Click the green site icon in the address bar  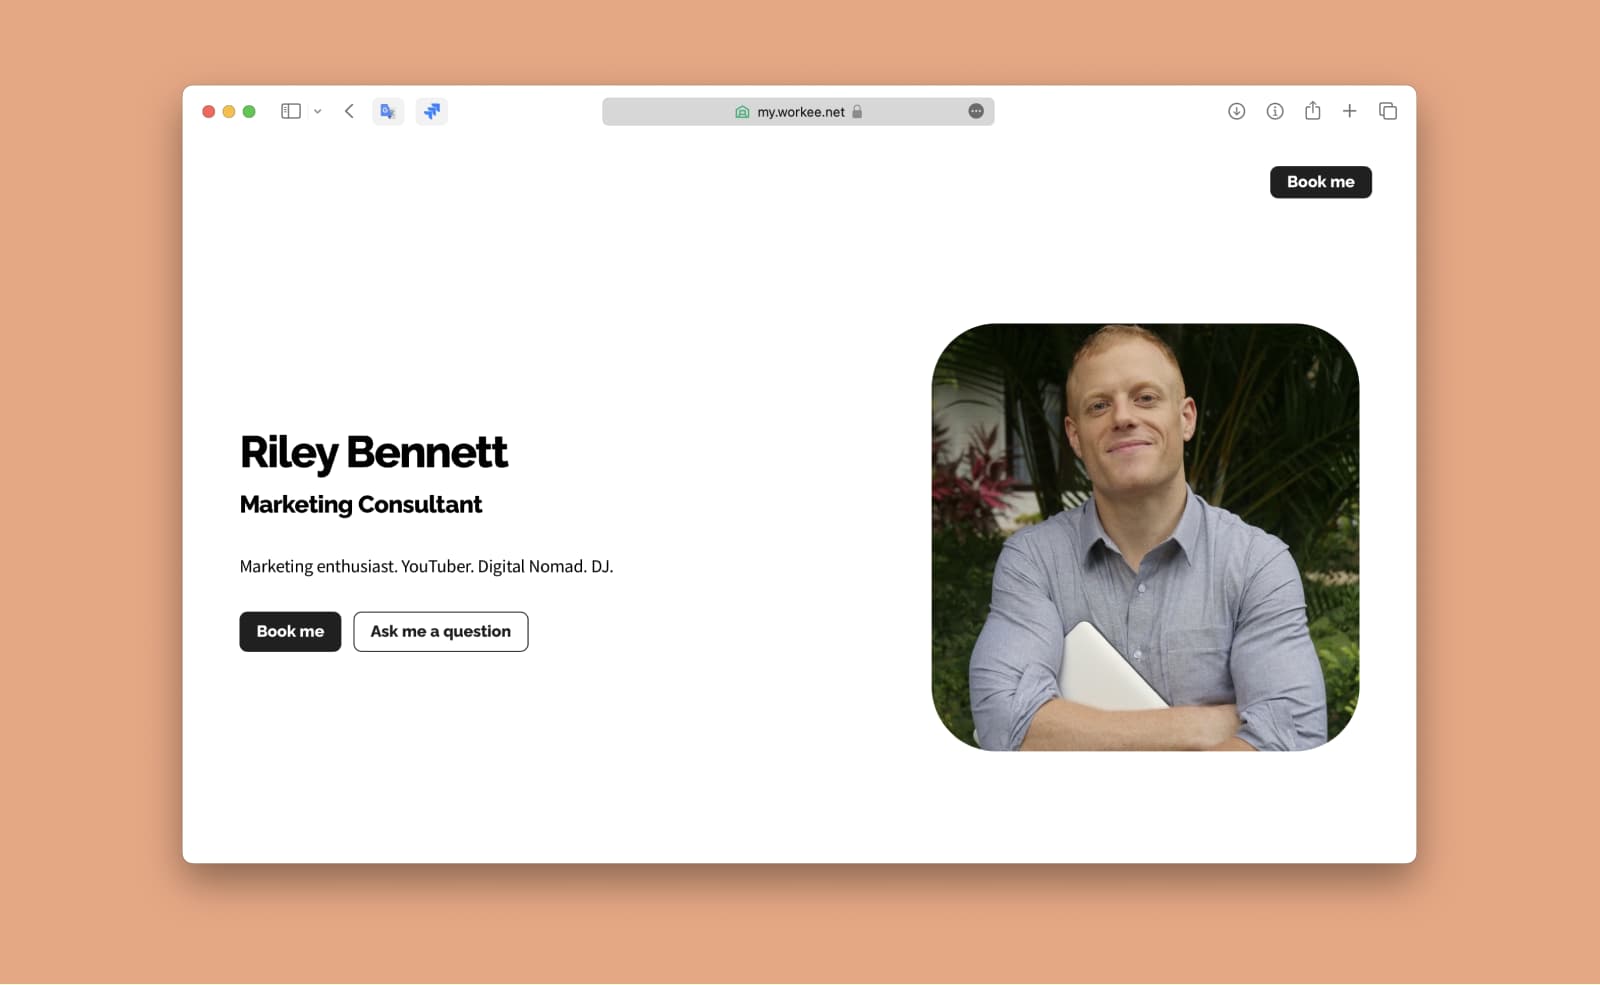pos(742,112)
